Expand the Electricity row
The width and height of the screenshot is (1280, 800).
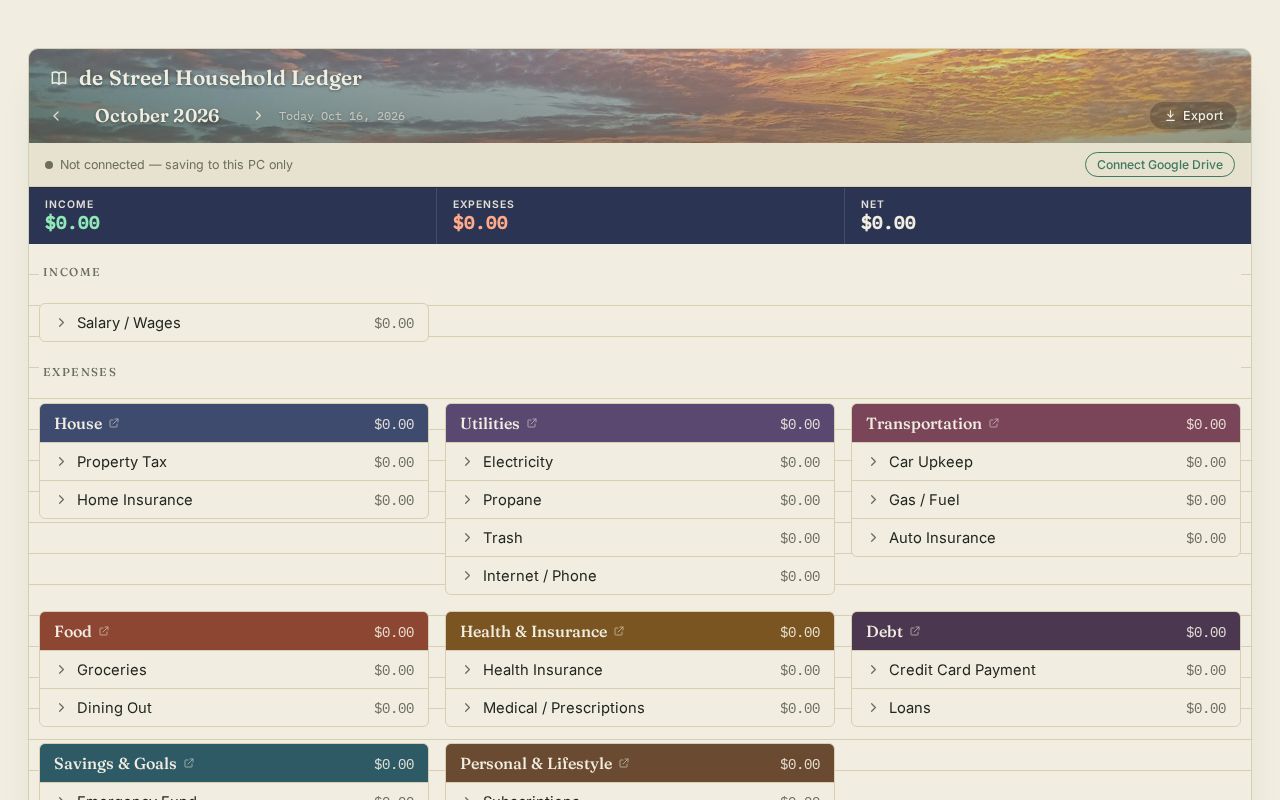pyautogui.click(x=640, y=462)
